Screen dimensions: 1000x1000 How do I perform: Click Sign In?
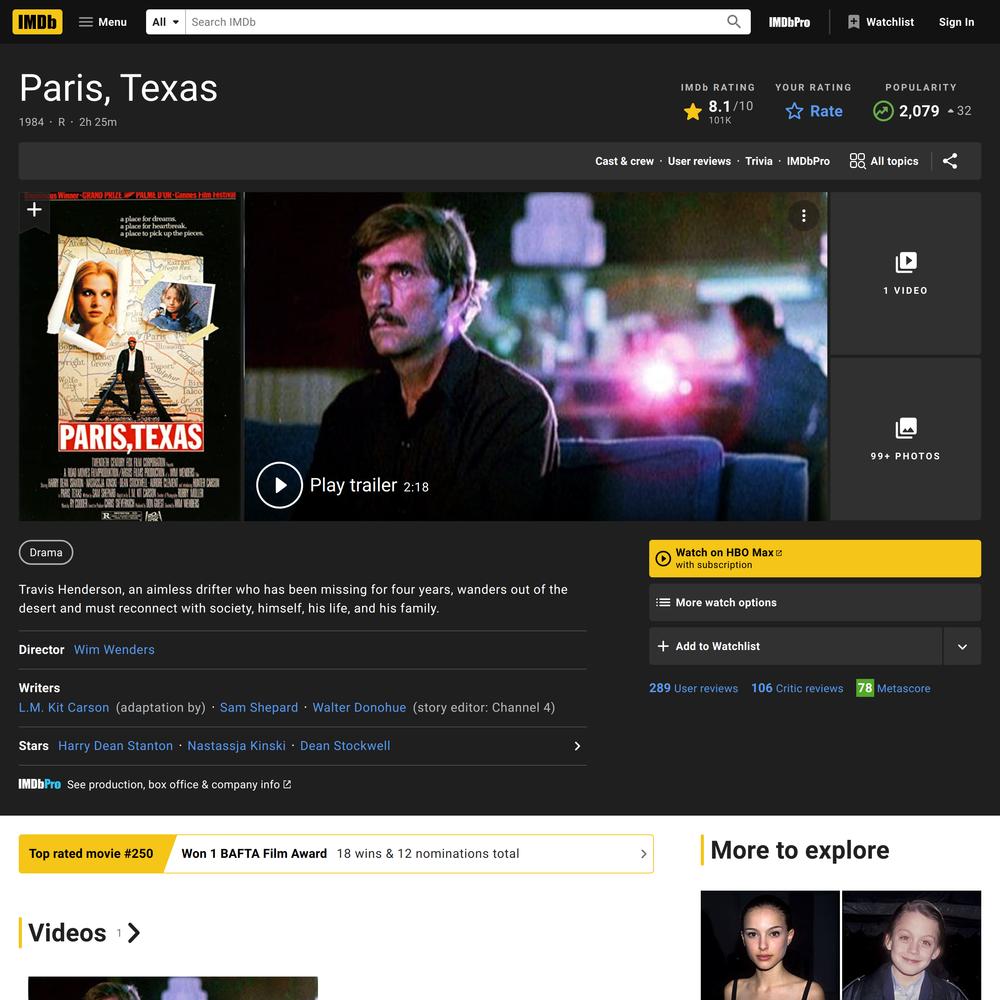(956, 22)
